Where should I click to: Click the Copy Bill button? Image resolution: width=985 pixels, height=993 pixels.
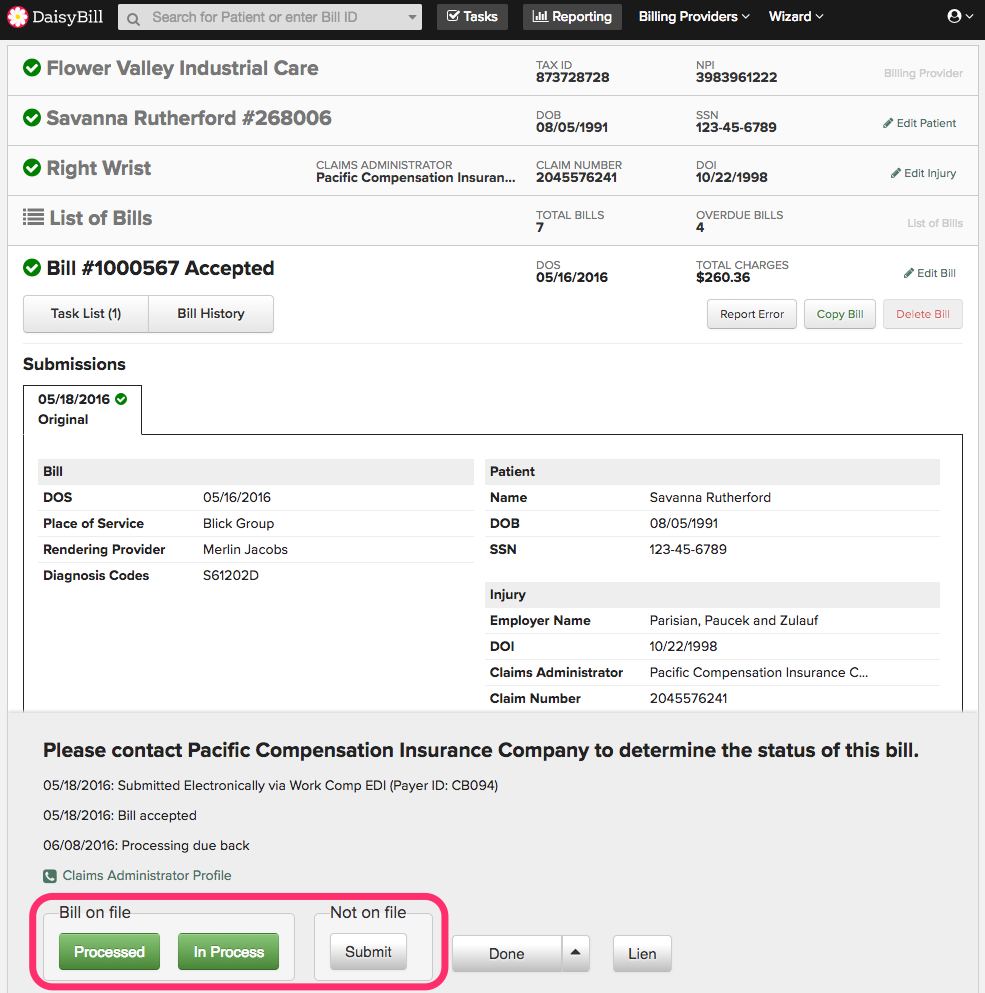(x=840, y=314)
